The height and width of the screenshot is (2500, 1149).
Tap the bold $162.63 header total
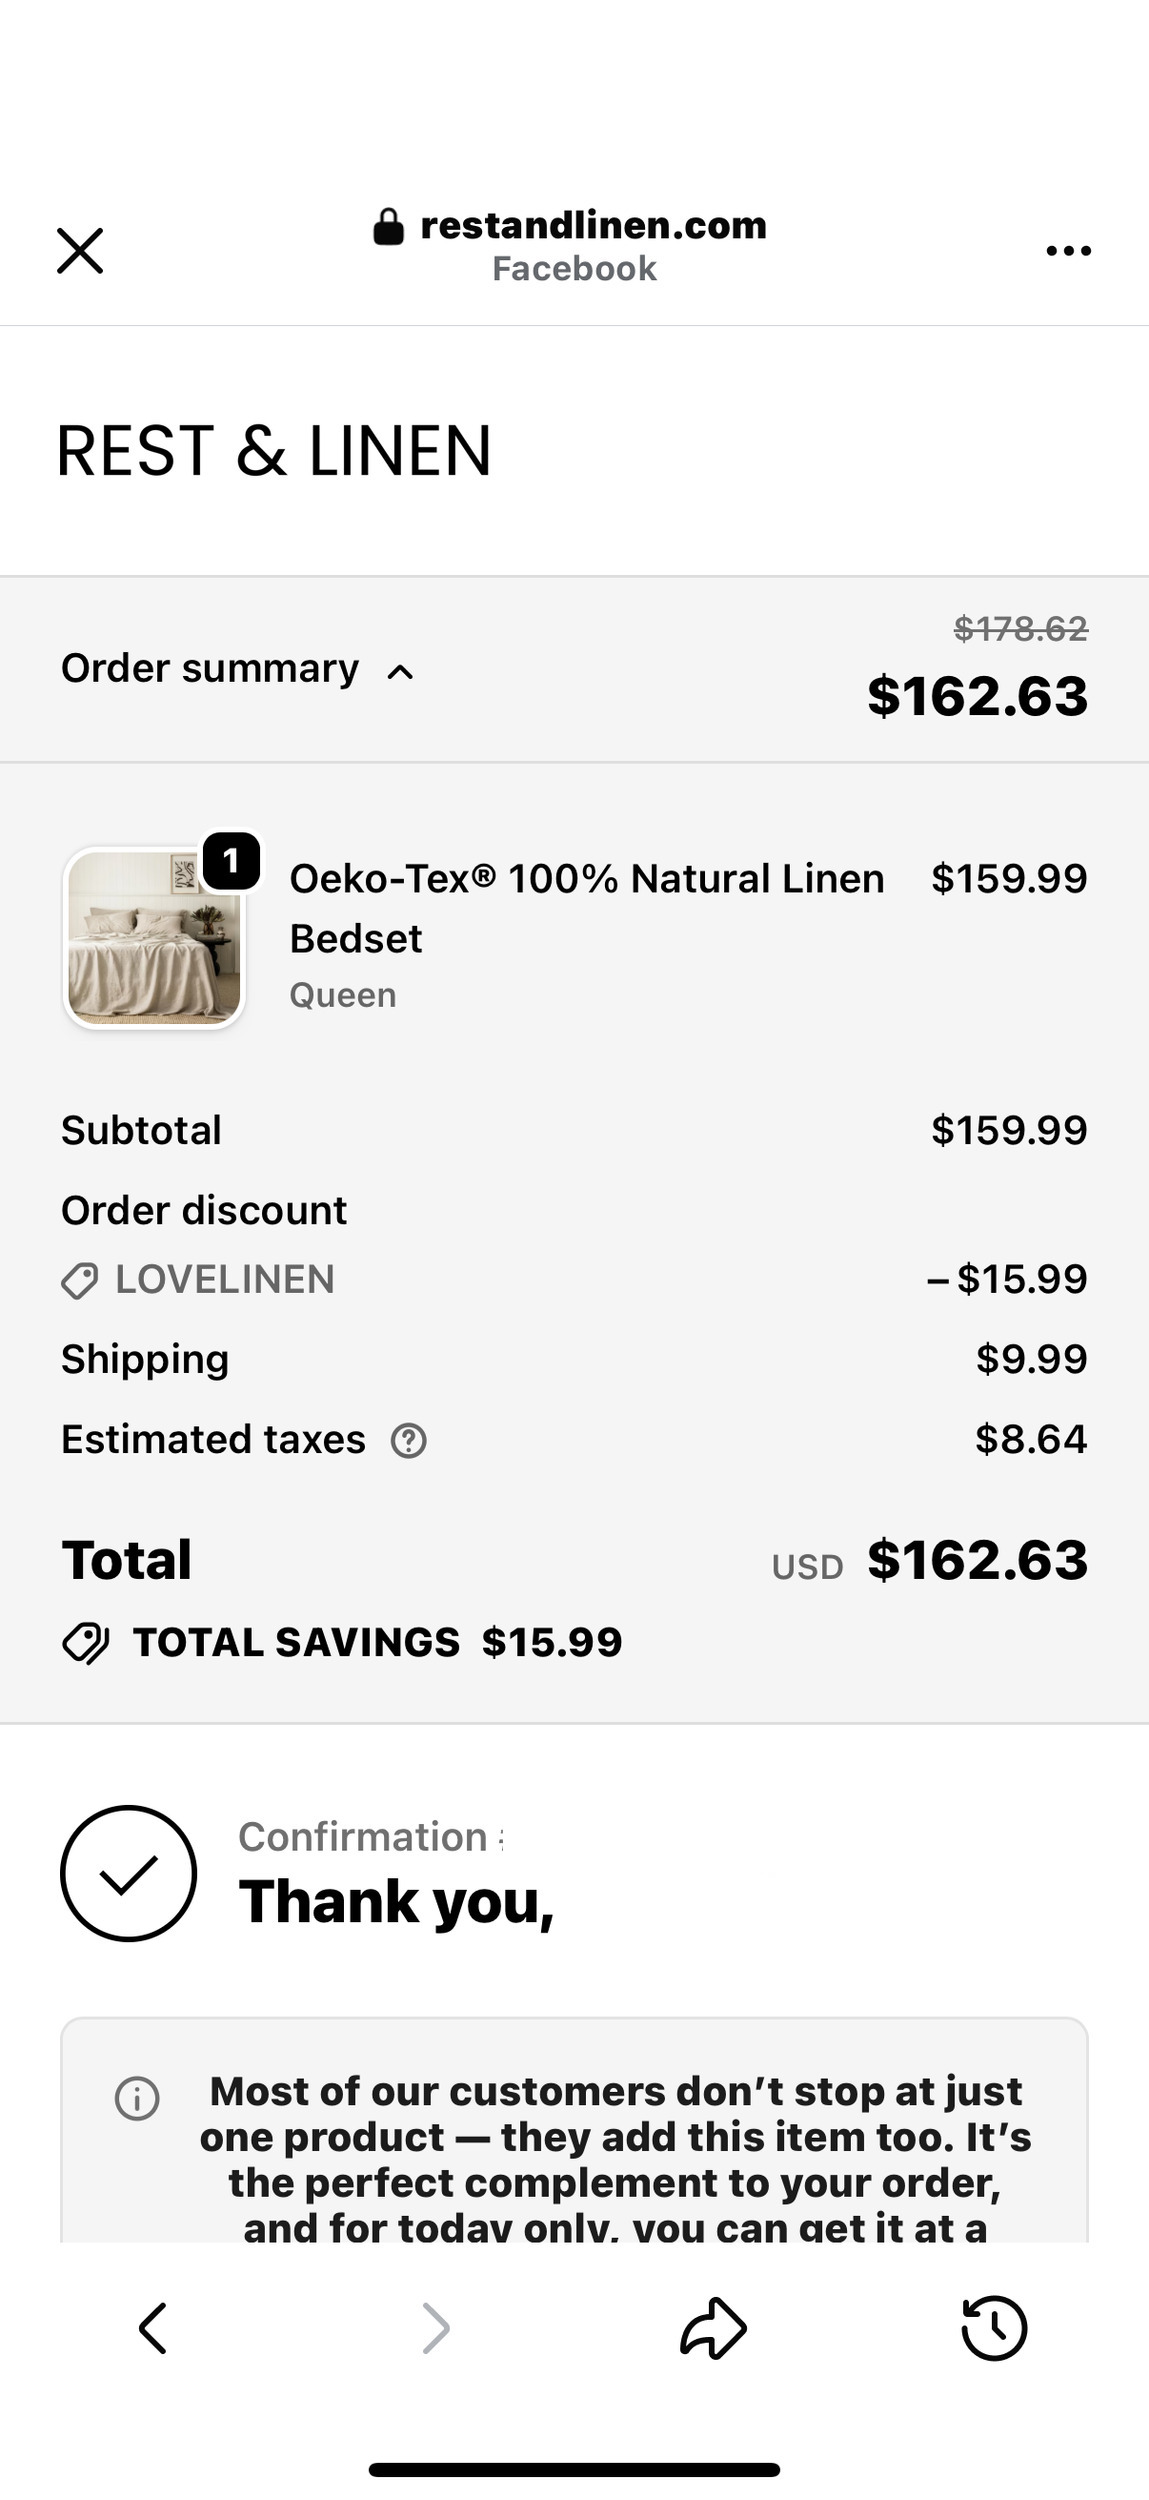[x=977, y=696]
